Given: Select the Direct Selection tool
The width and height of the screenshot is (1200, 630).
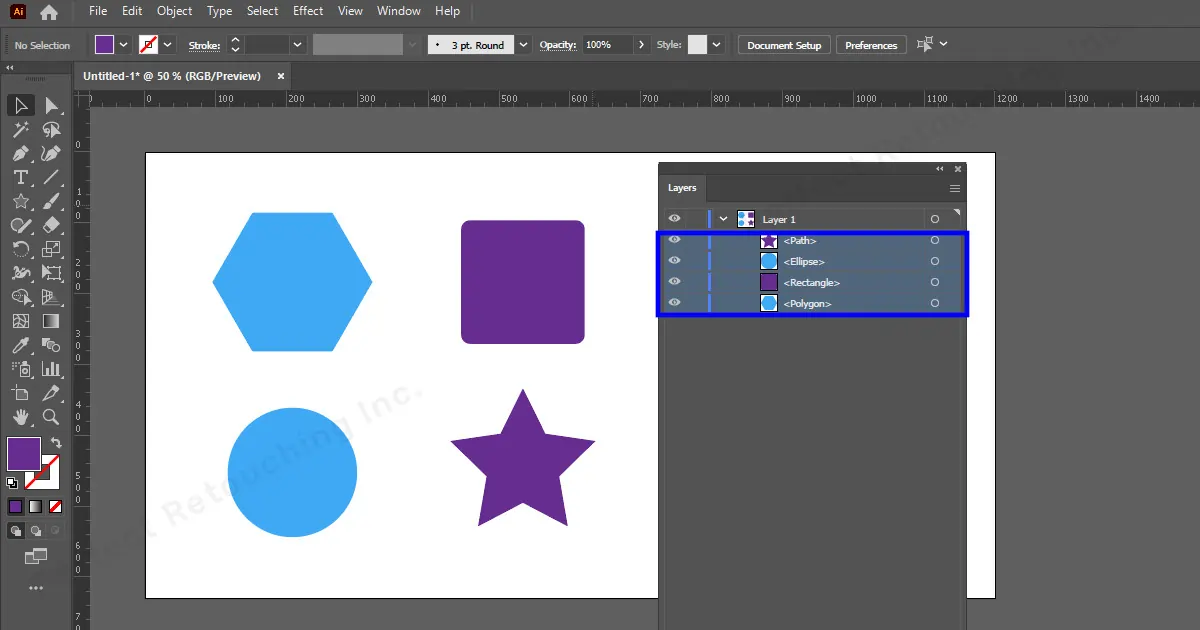Looking at the screenshot, I should pos(51,105).
